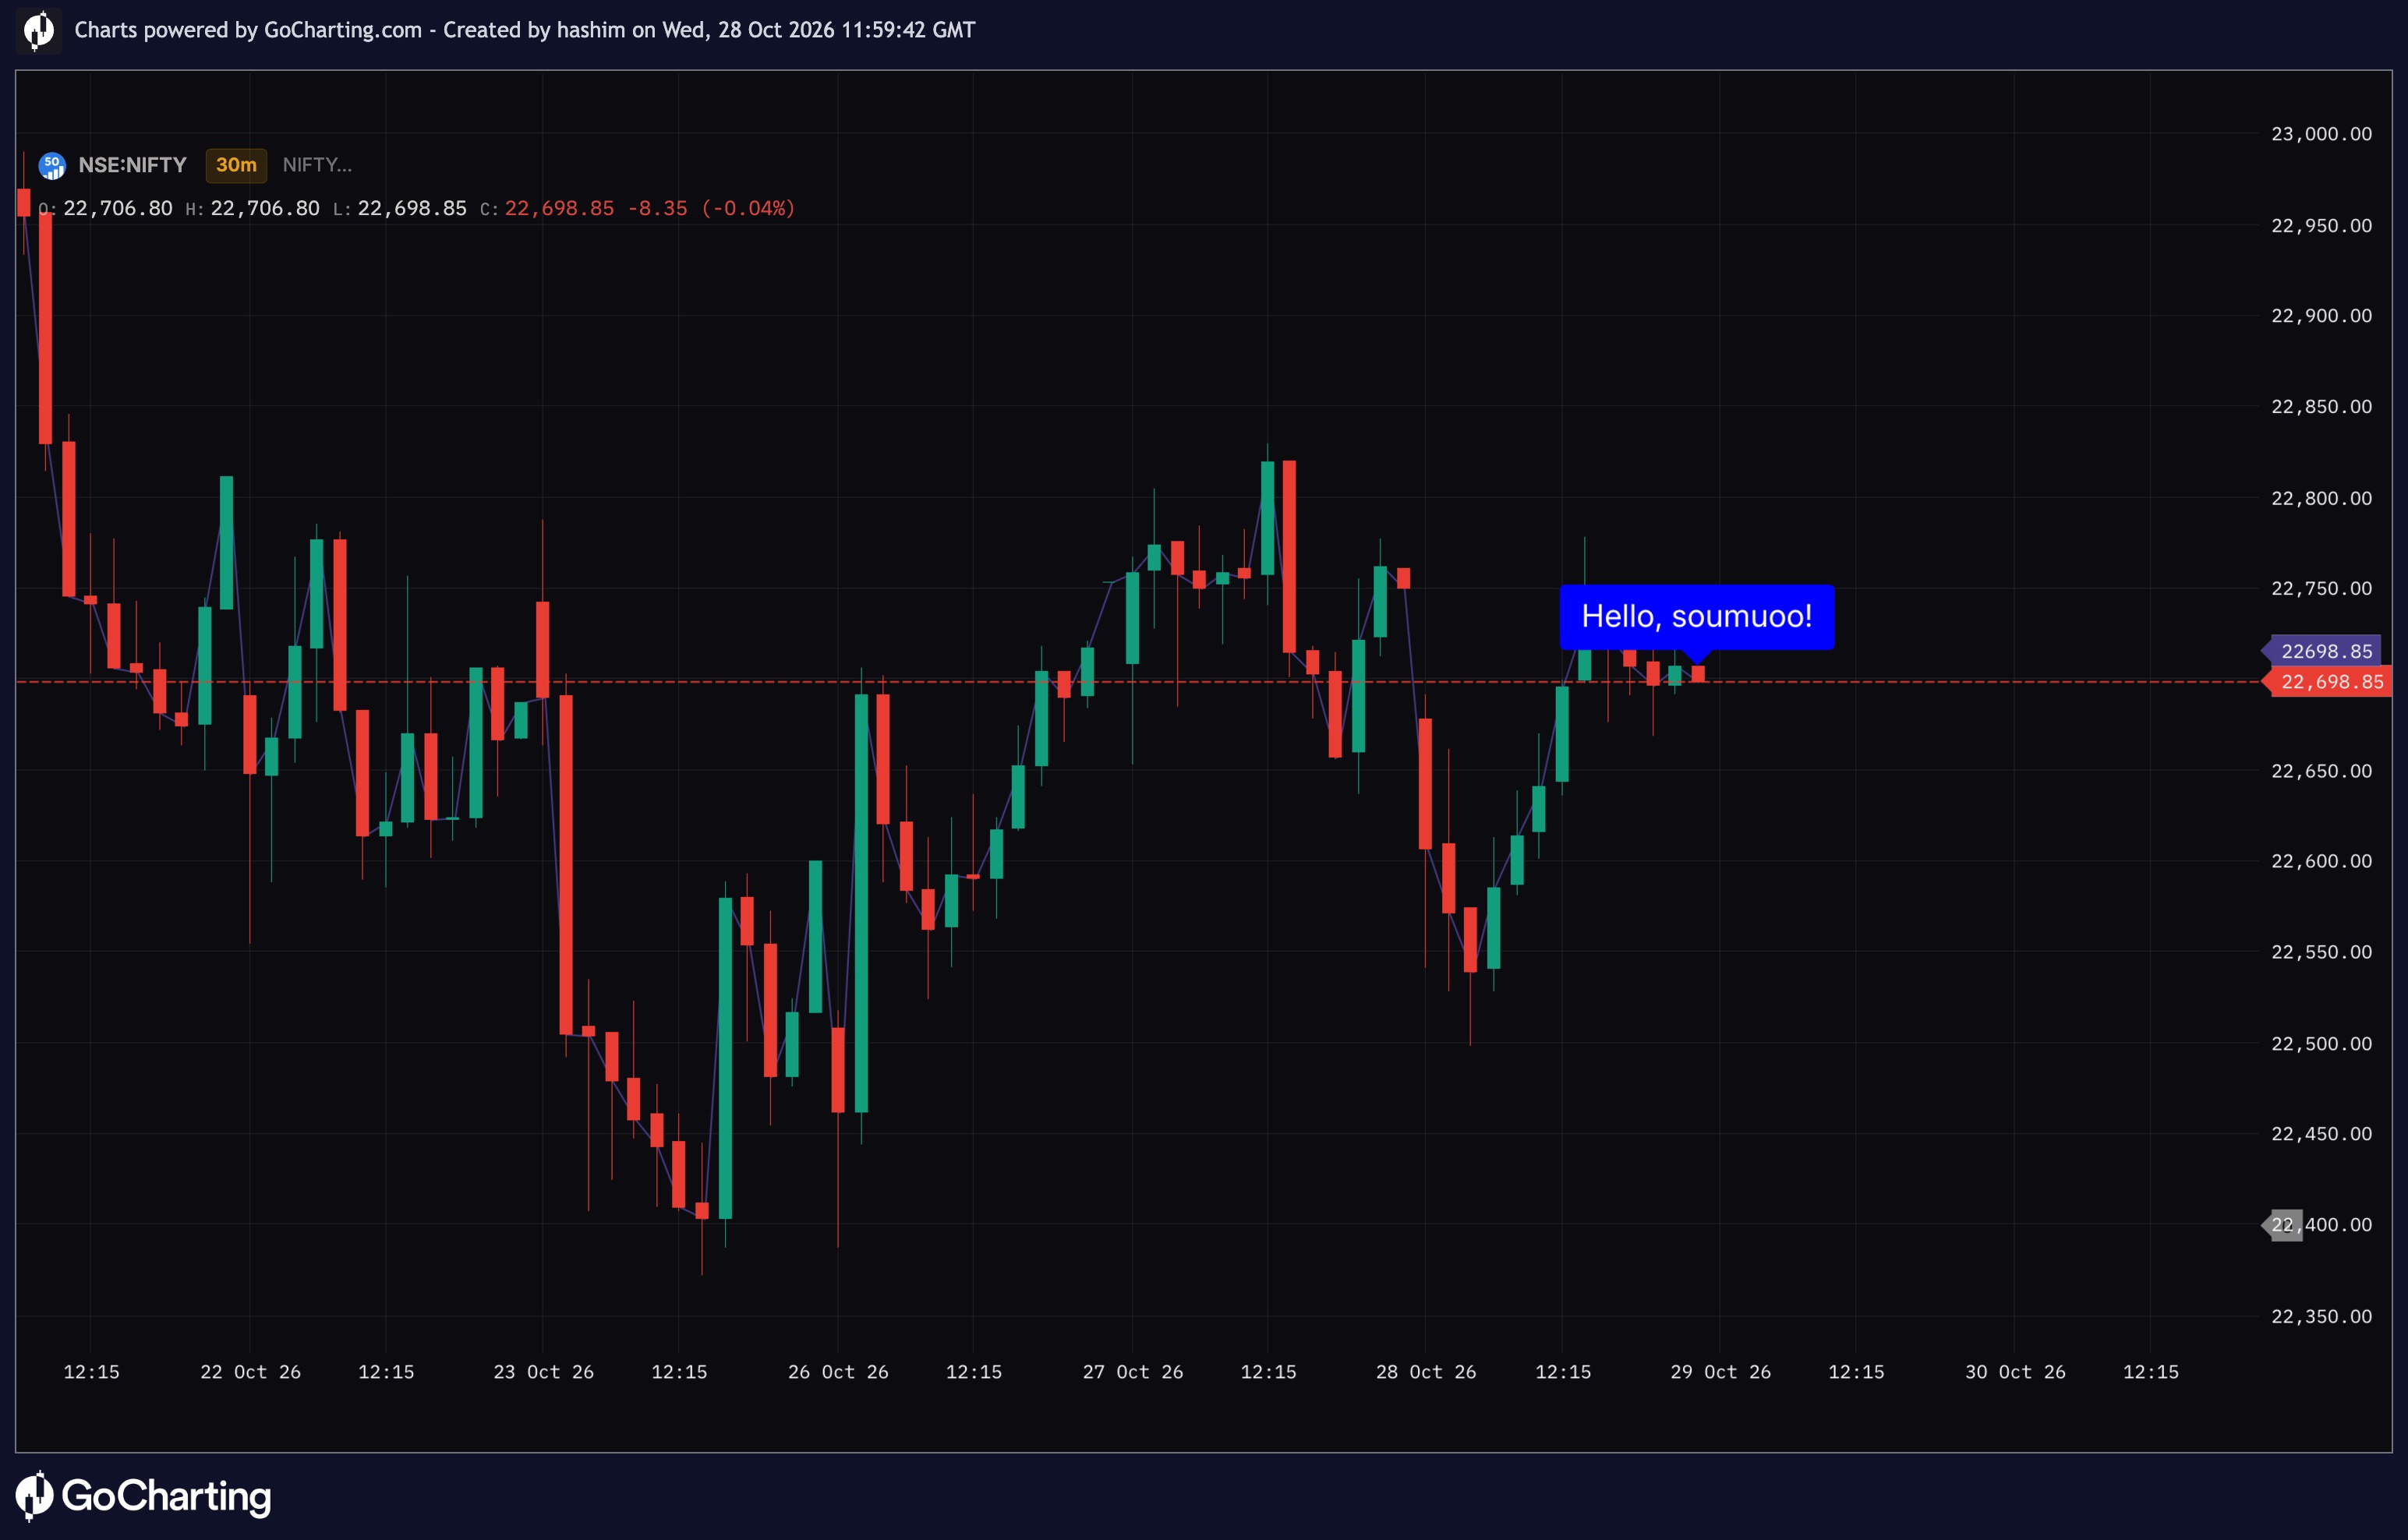The image size is (2408, 1540).
Task: Click the 29 Oct 26 date label
Action: pyautogui.click(x=1720, y=1372)
